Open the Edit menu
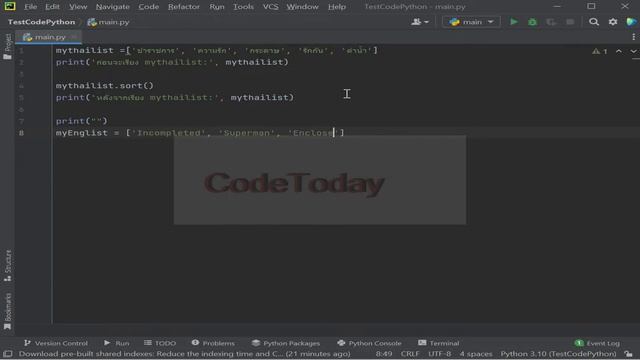Image resolution: width=640 pixels, height=360 pixels. 52,7
